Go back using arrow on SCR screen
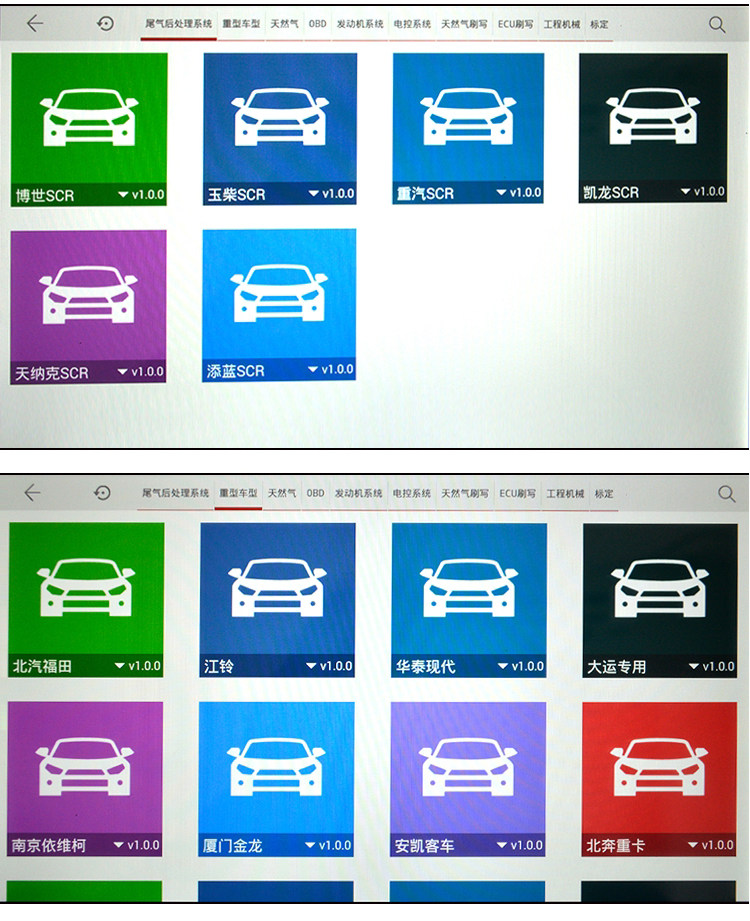Image resolution: width=750 pixels, height=921 pixels. click(x=35, y=23)
